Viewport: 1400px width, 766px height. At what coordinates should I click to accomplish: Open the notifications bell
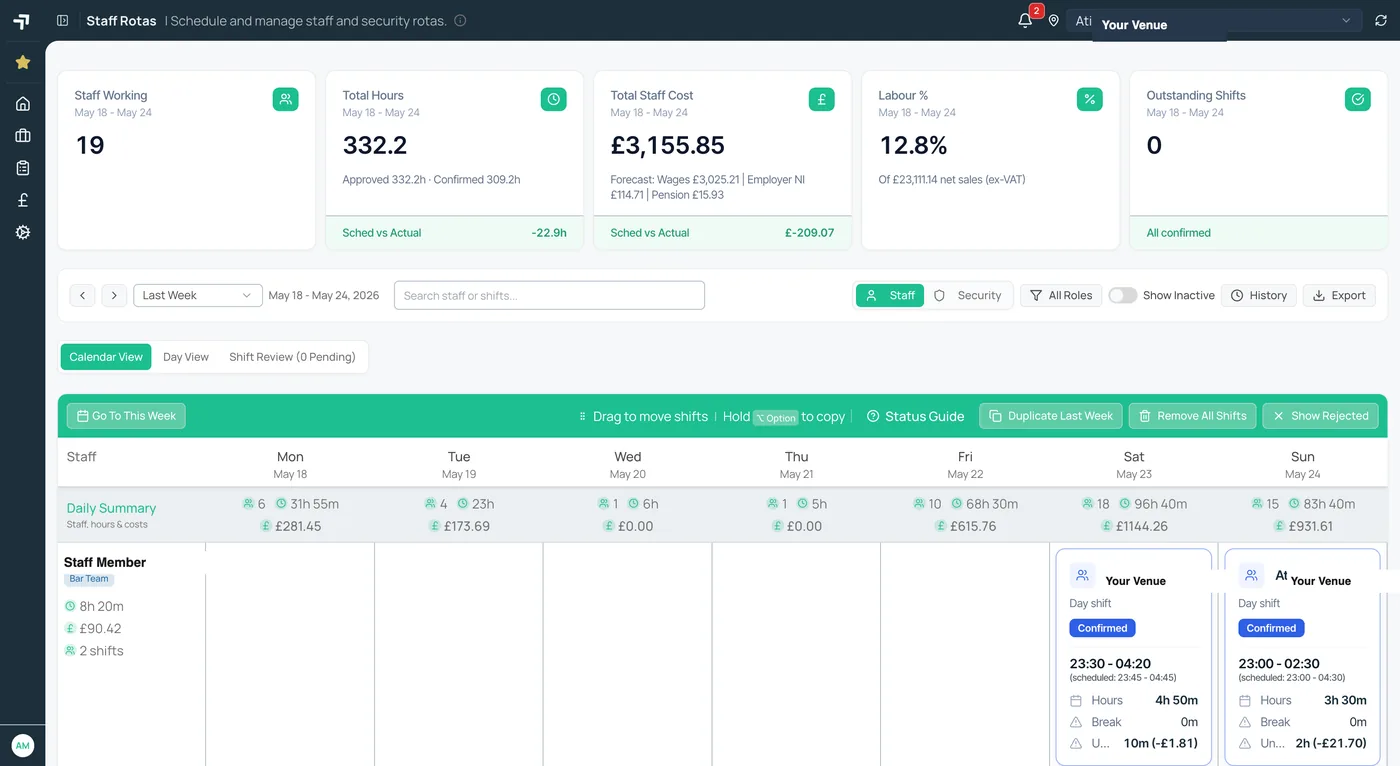[x=1025, y=20]
